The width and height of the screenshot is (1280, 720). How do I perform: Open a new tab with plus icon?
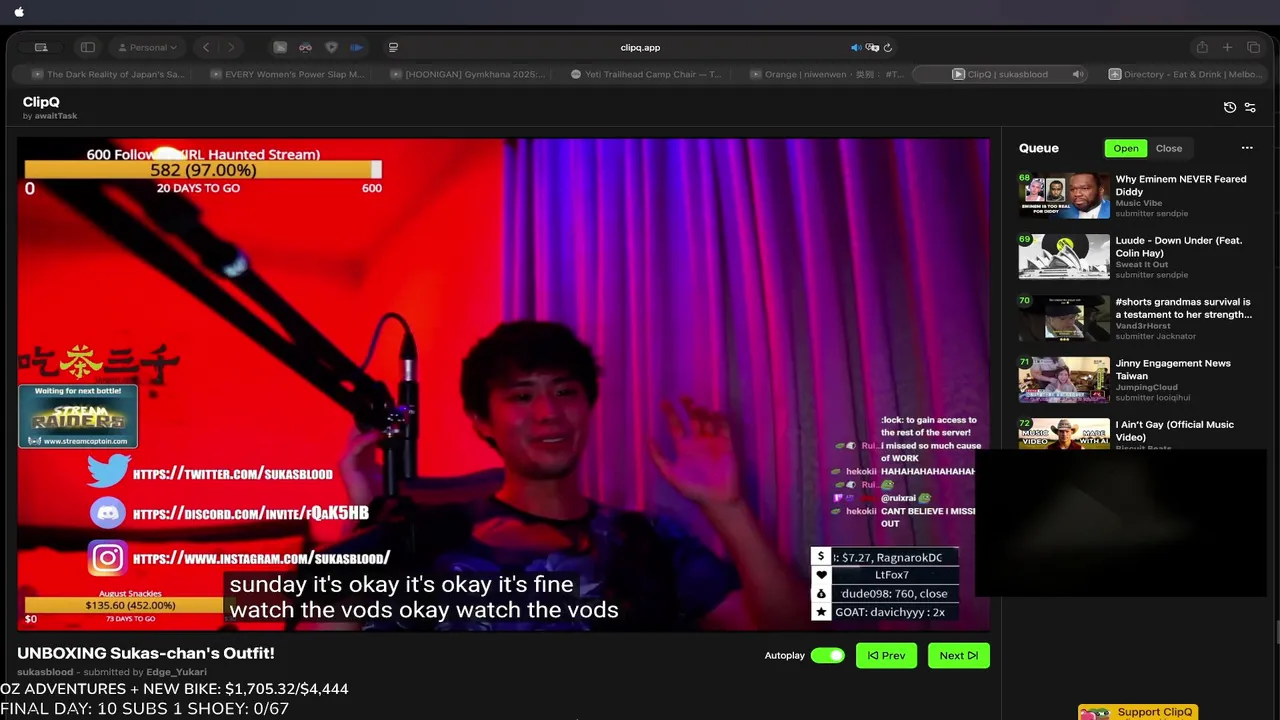pos(1227,47)
